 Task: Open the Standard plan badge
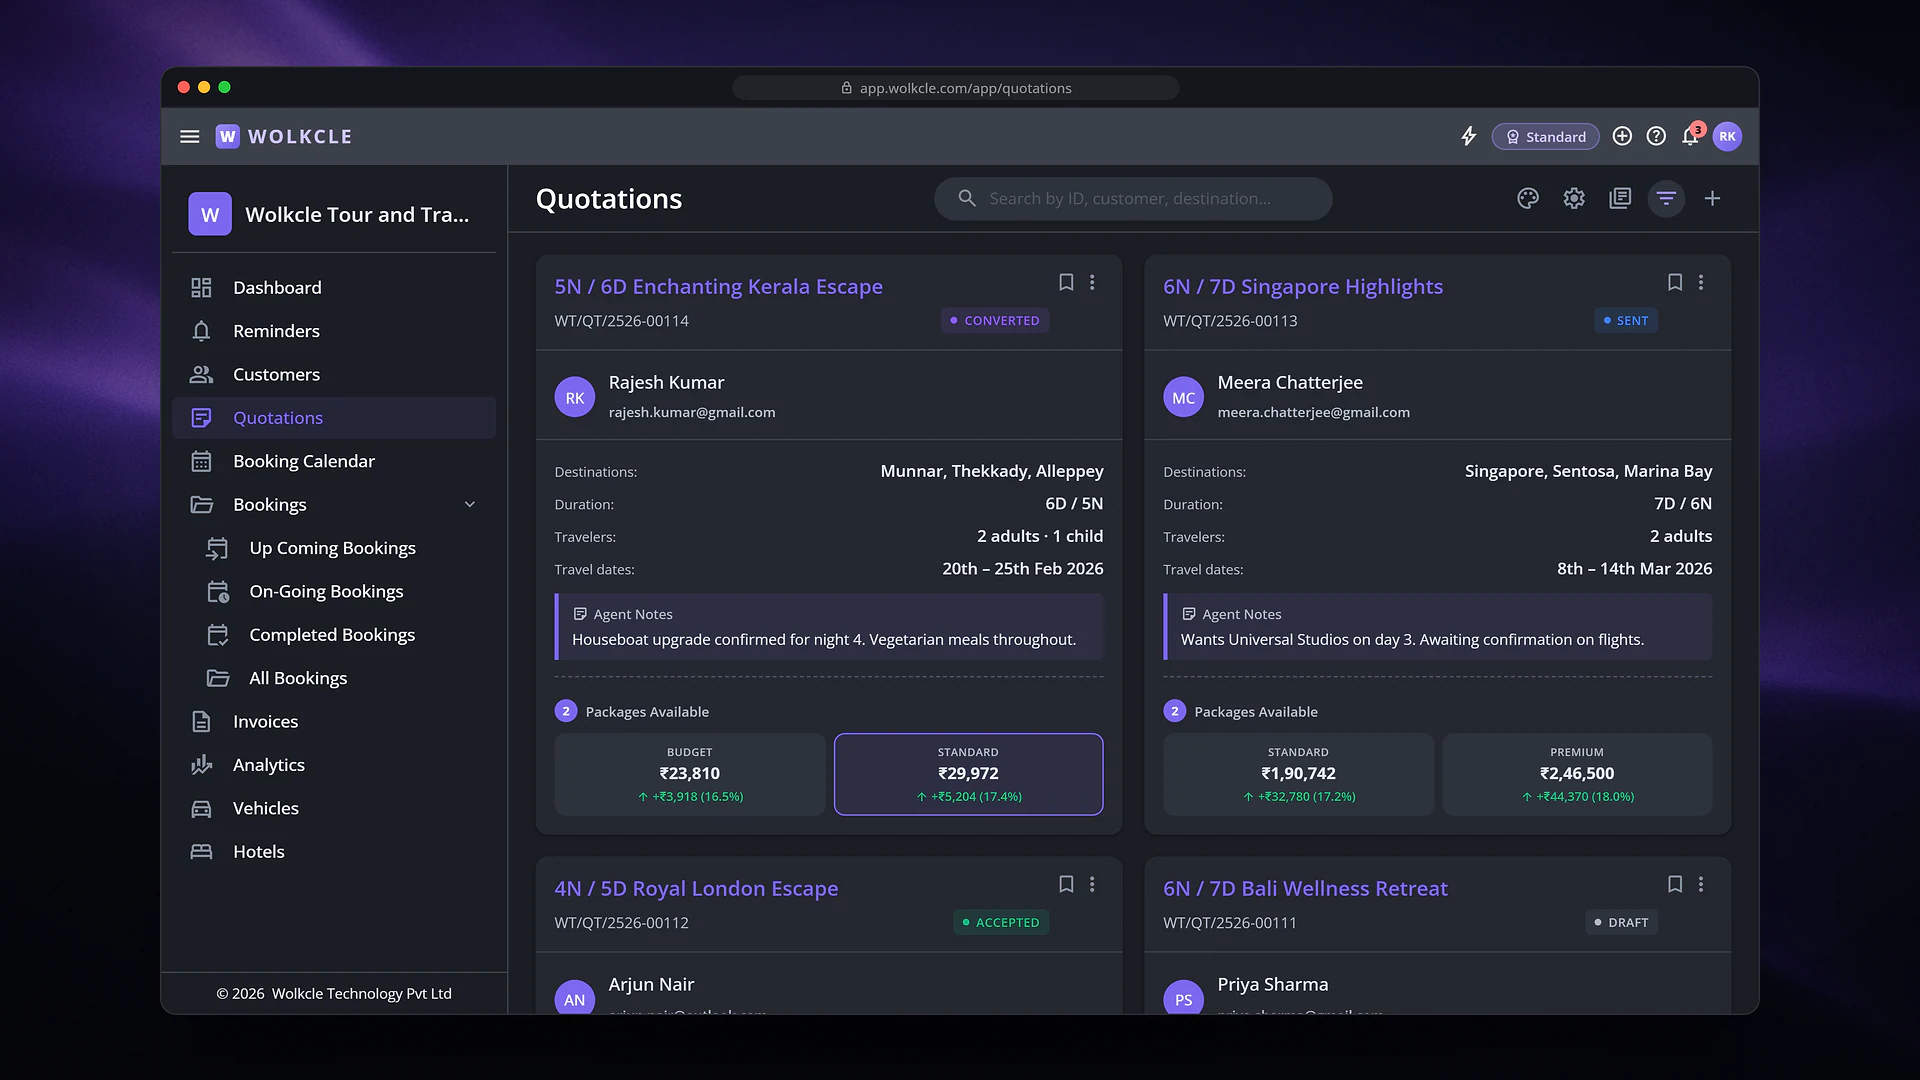click(1545, 137)
